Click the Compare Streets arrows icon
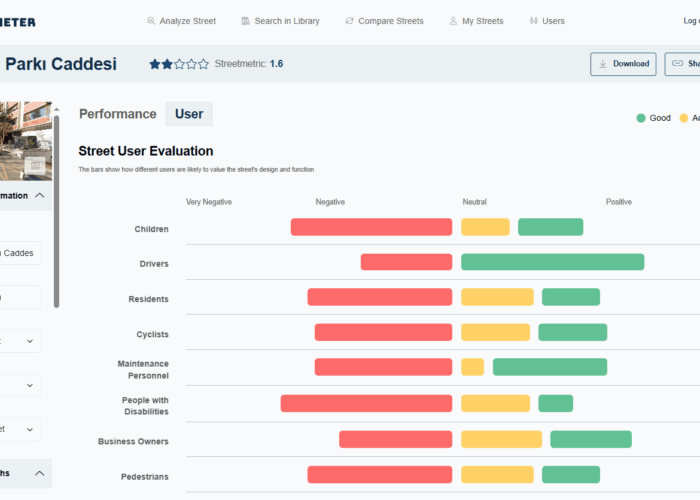700x500 pixels. click(x=349, y=21)
